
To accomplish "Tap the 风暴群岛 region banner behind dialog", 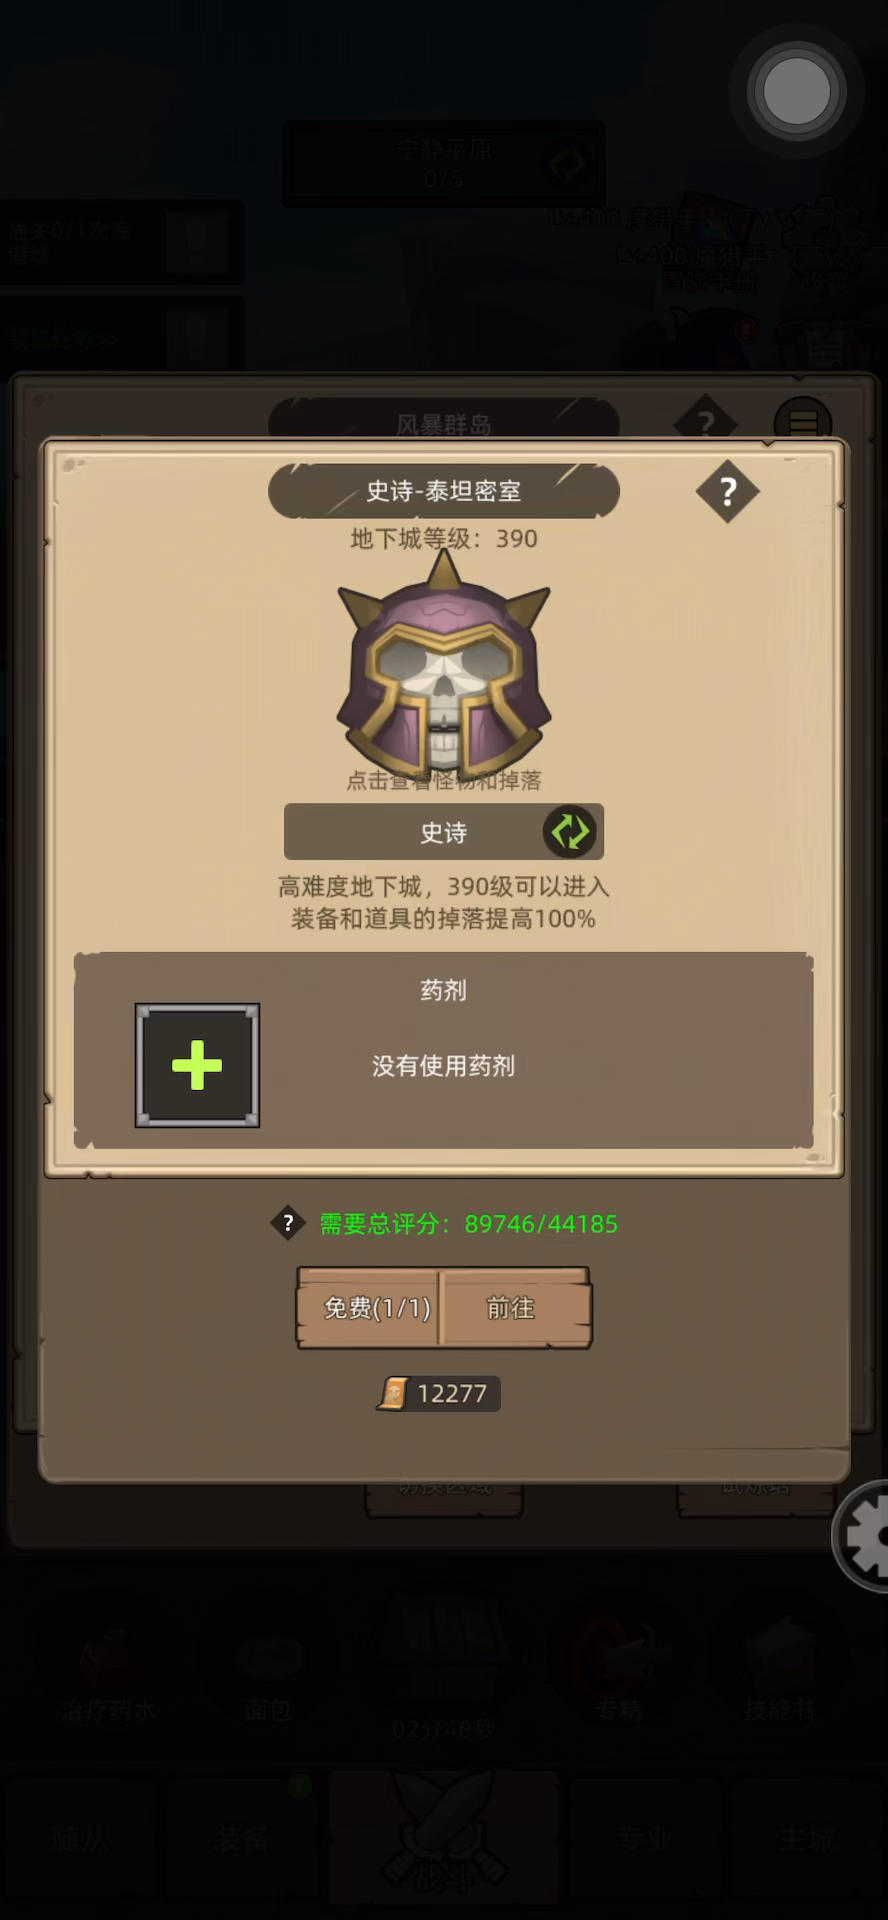I will [x=443, y=423].
